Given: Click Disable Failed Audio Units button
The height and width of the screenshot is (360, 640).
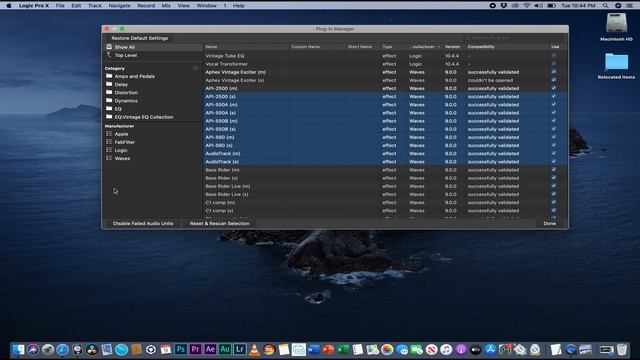Looking at the screenshot, I should point(143,223).
